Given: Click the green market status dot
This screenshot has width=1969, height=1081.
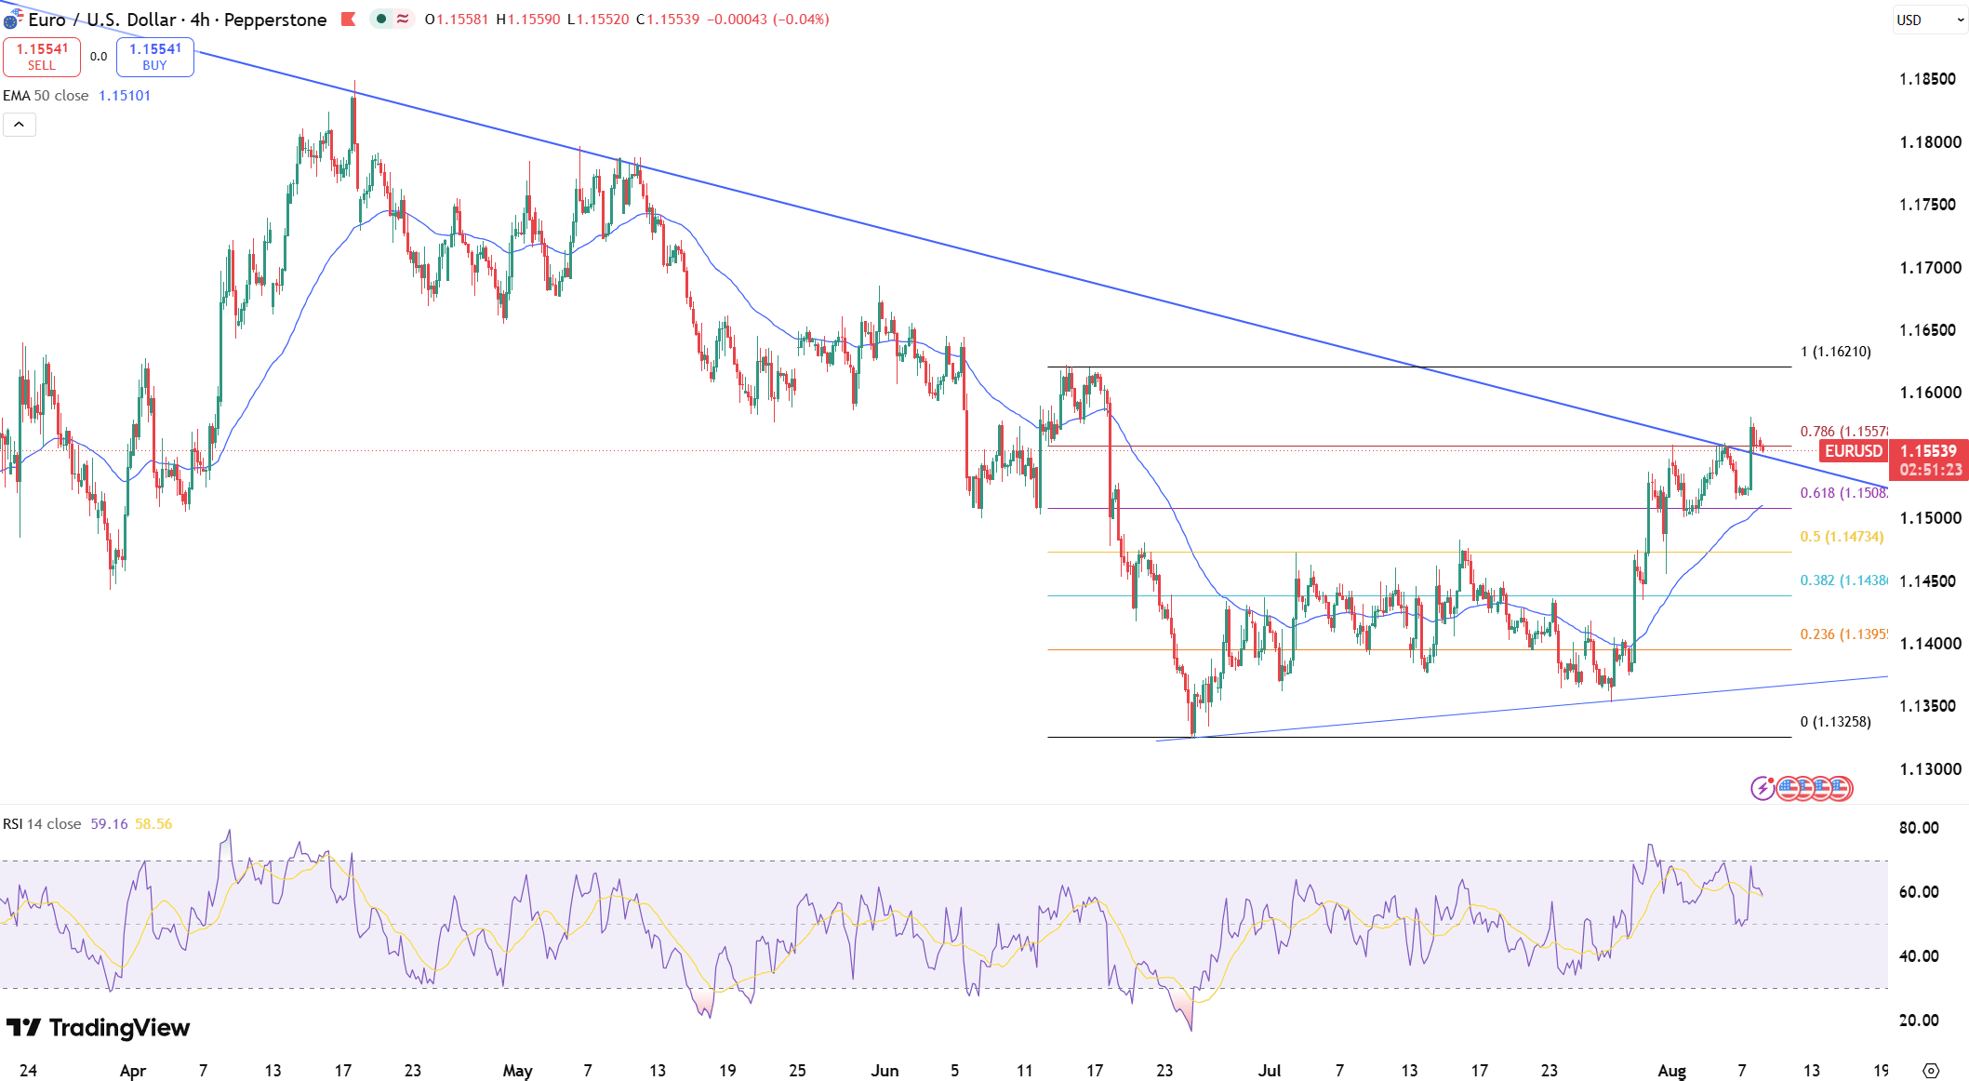Looking at the screenshot, I should [381, 19].
